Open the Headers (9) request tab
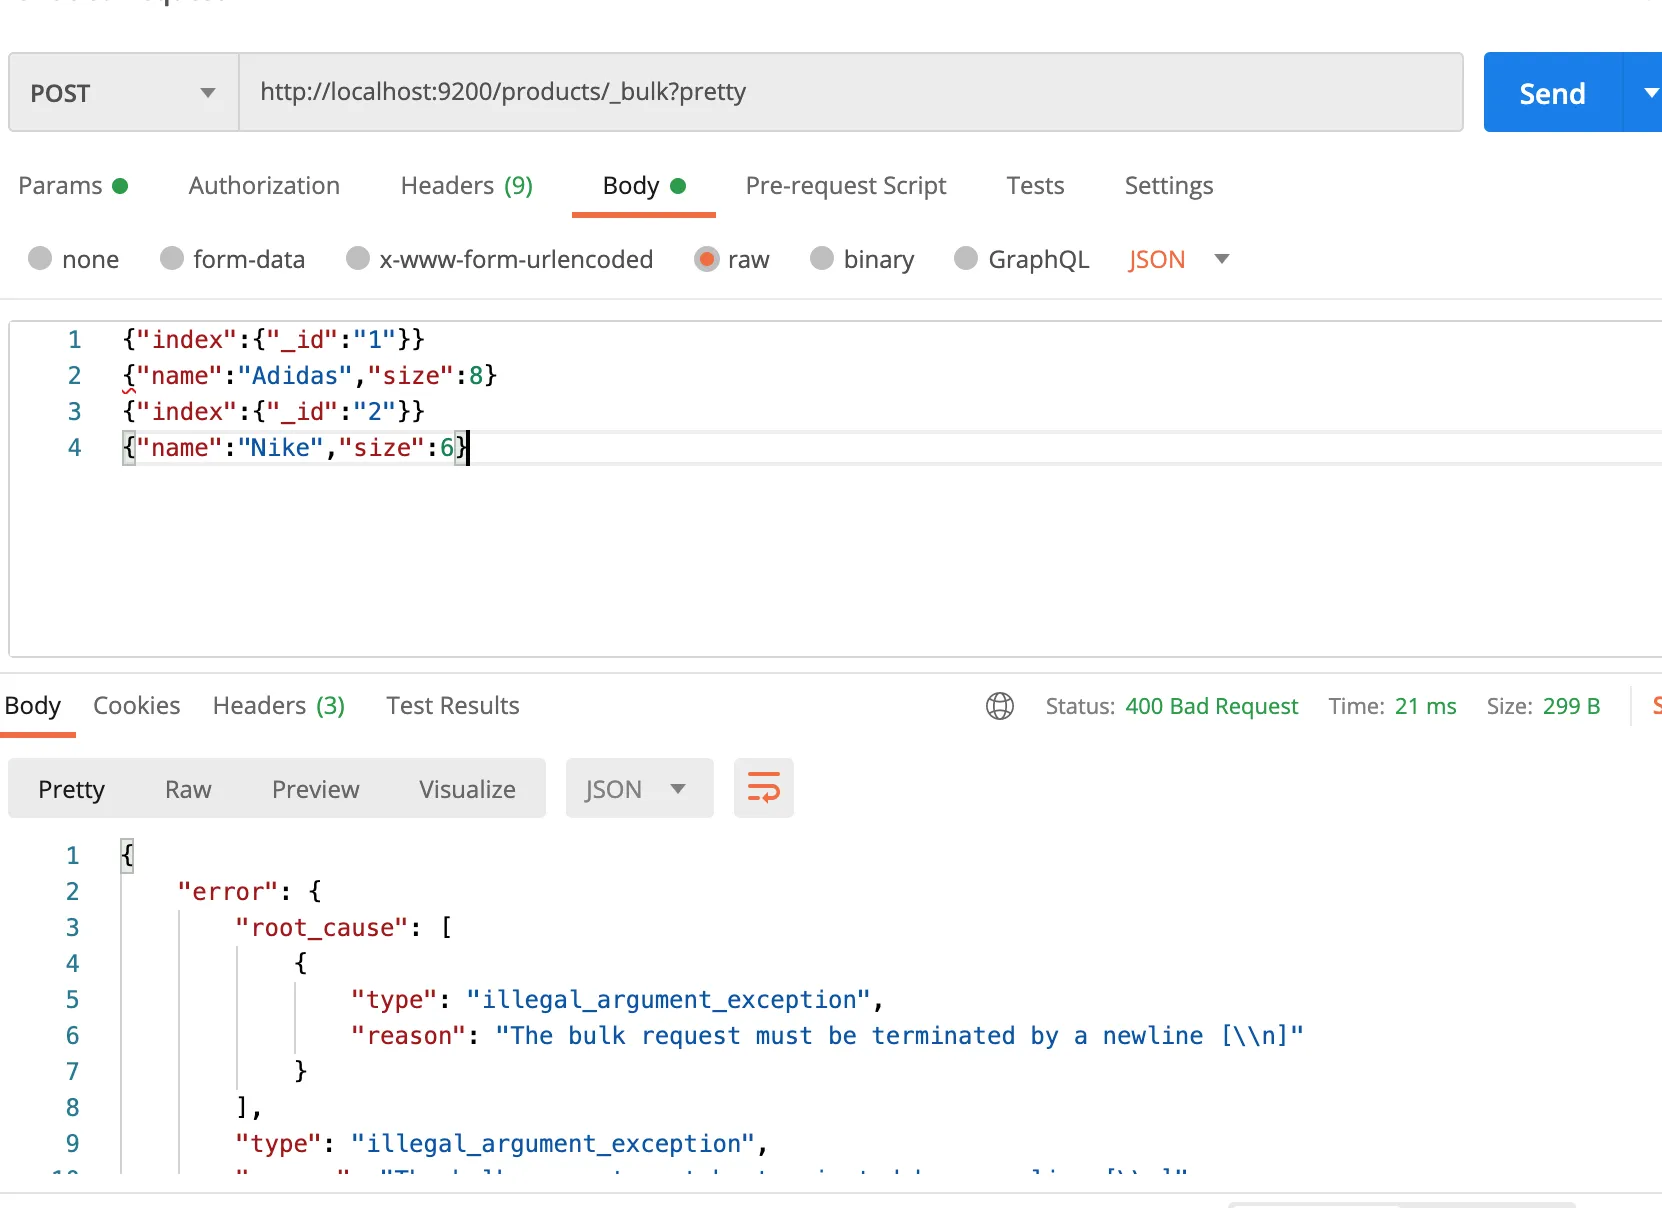The width and height of the screenshot is (1662, 1208). coord(466,186)
